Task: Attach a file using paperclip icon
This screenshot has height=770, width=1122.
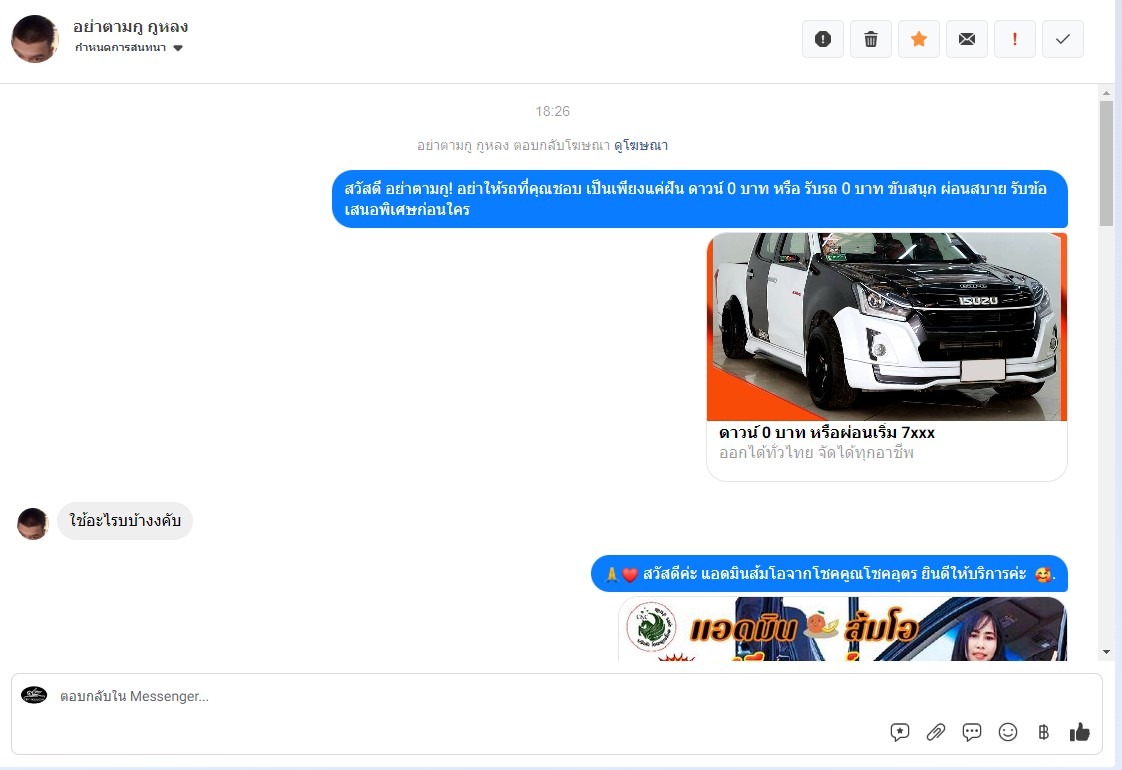Action: click(x=935, y=731)
